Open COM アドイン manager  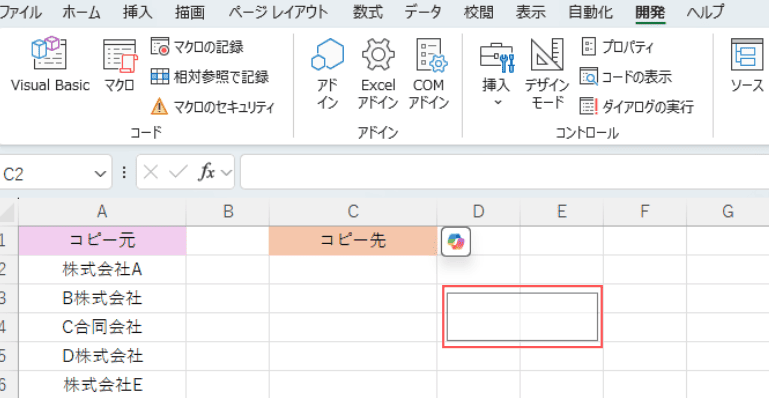click(x=431, y=75)
